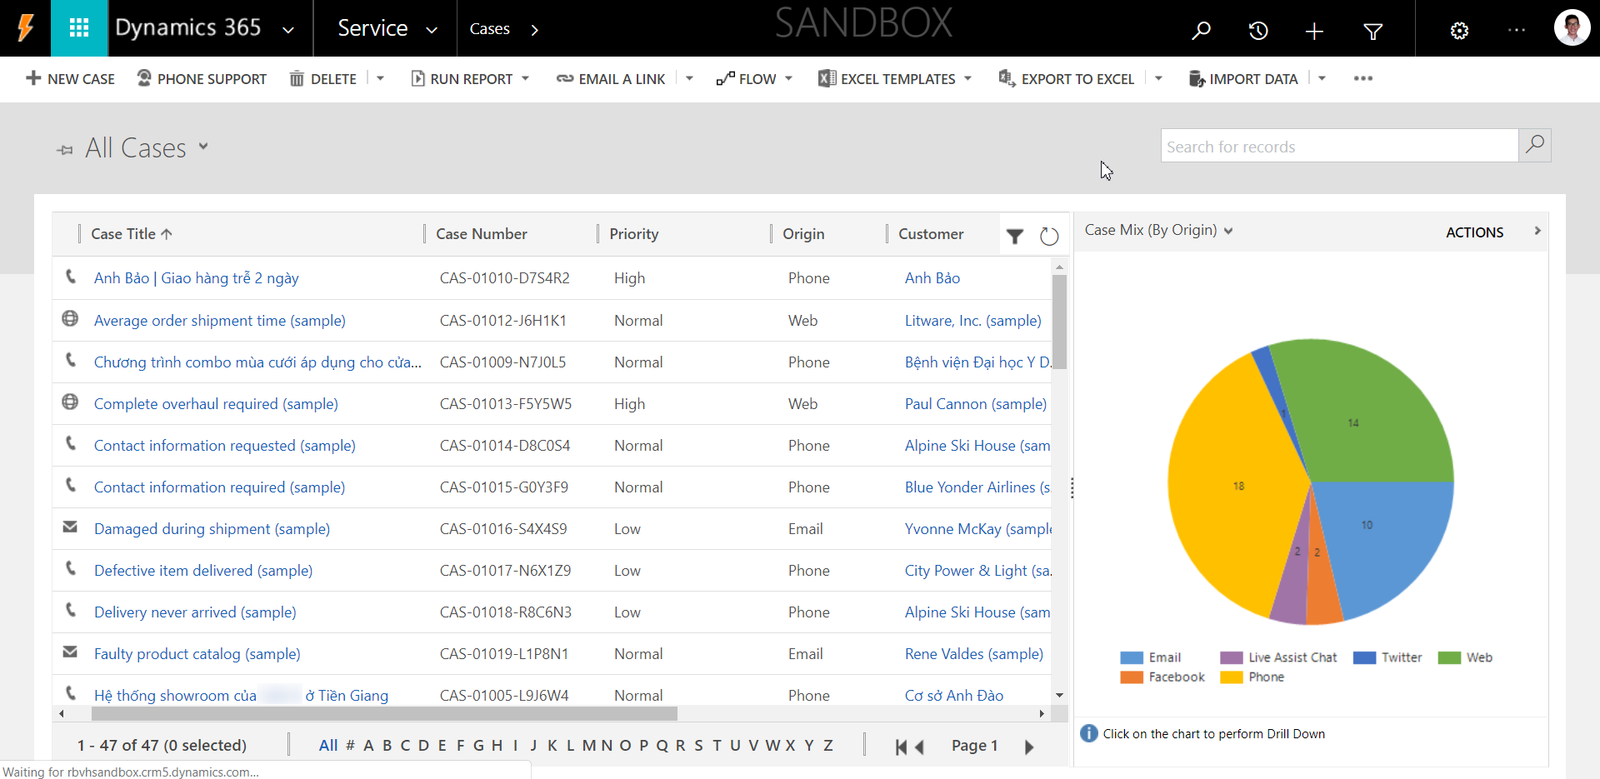Click the magnifier button beside Search for records
This screenshot has width=1600, height=779.
point(1535,145)
